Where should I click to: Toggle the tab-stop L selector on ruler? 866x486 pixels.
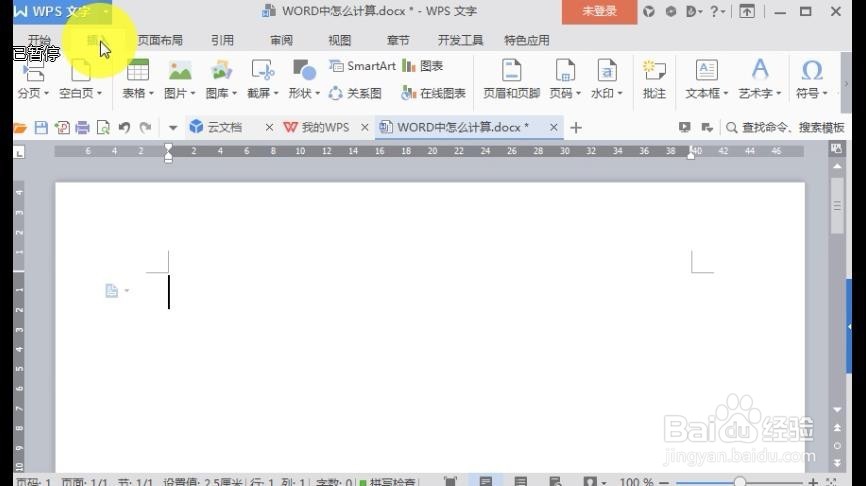click(19, 152)
